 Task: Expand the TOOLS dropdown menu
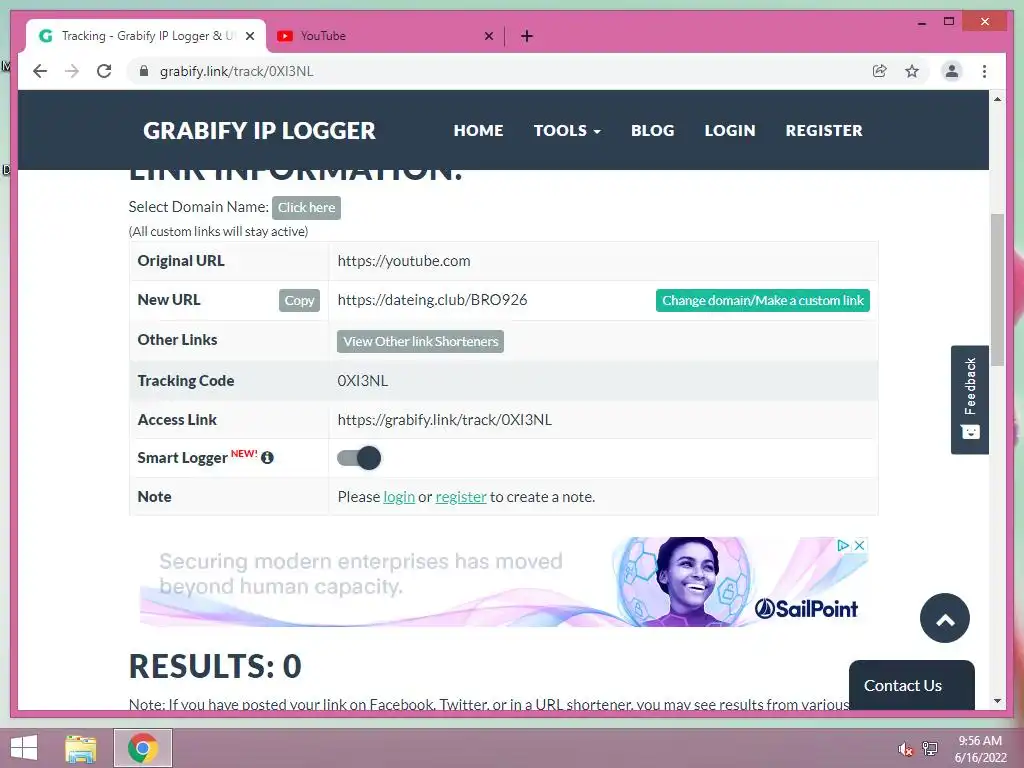coord(567,131)
